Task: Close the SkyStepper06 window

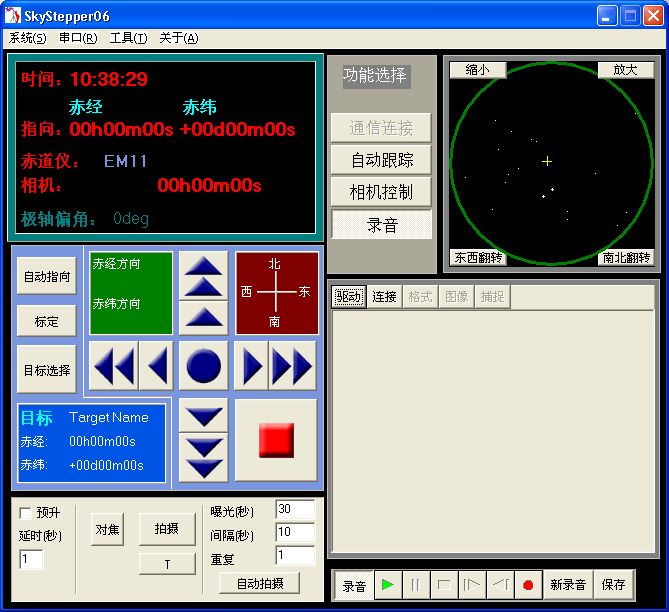Action: pos(653,16)
